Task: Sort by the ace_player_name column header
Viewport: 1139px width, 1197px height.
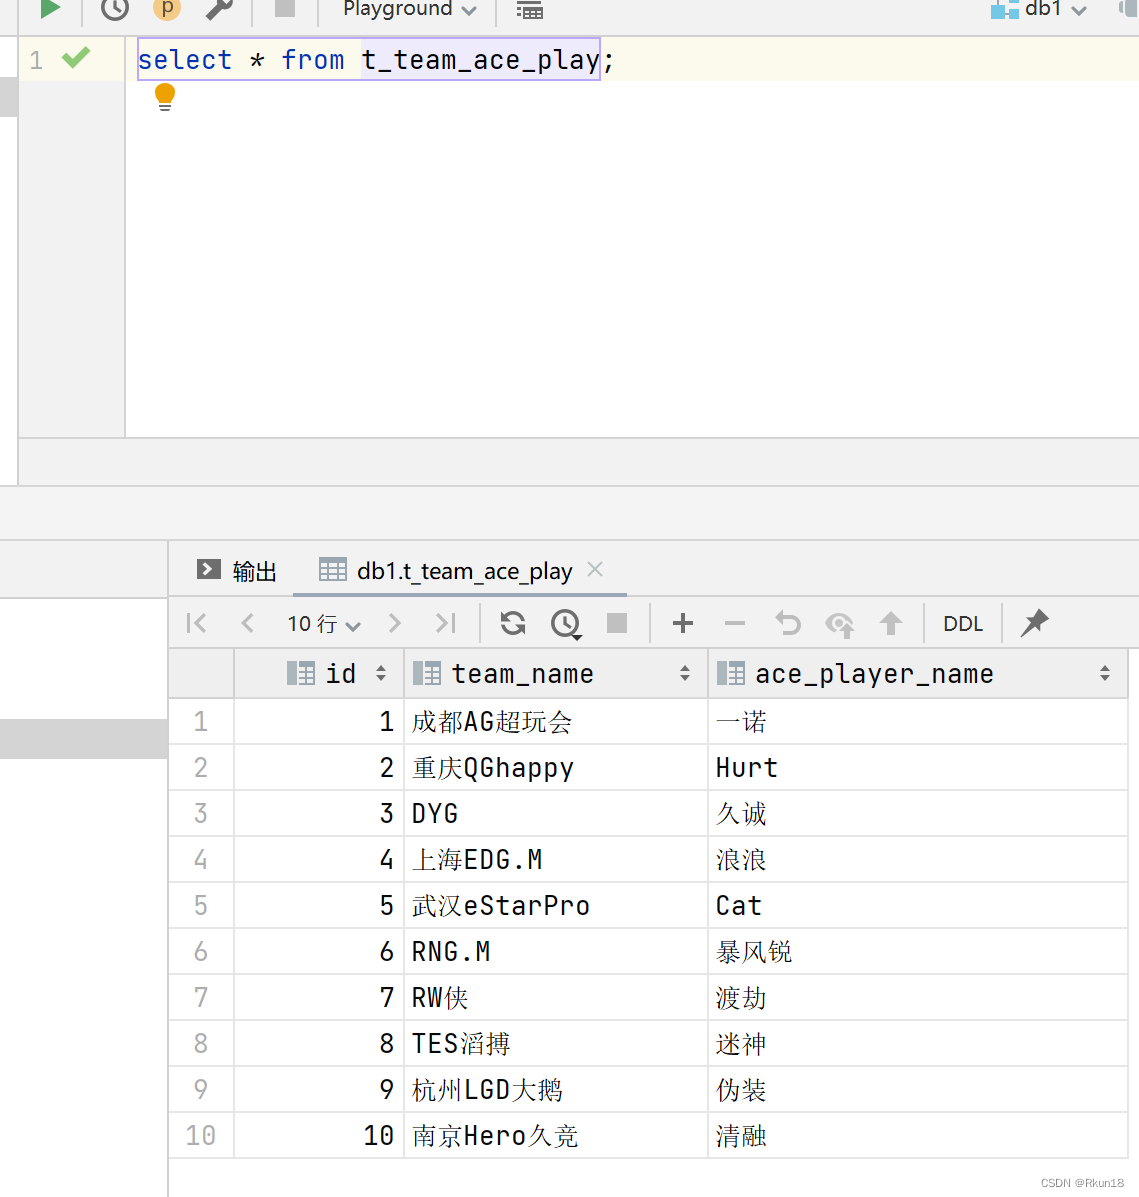Action: [918, 673]
